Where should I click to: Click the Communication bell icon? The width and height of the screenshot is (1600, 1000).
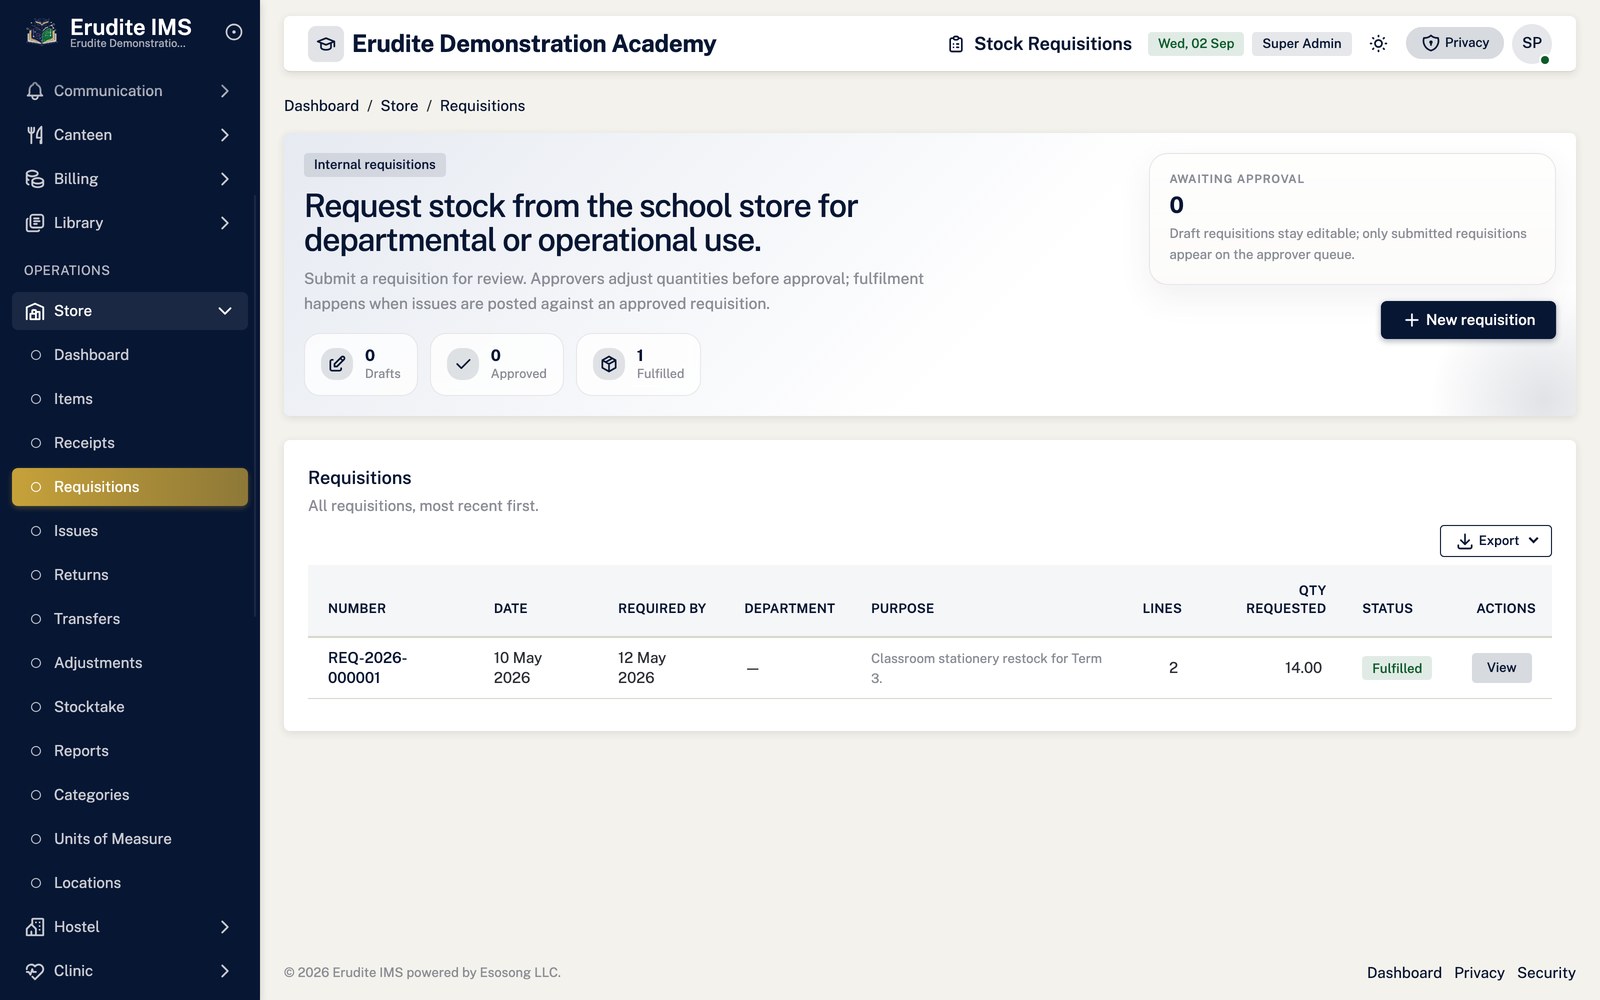pyautogui.click(x=35, y=91)
